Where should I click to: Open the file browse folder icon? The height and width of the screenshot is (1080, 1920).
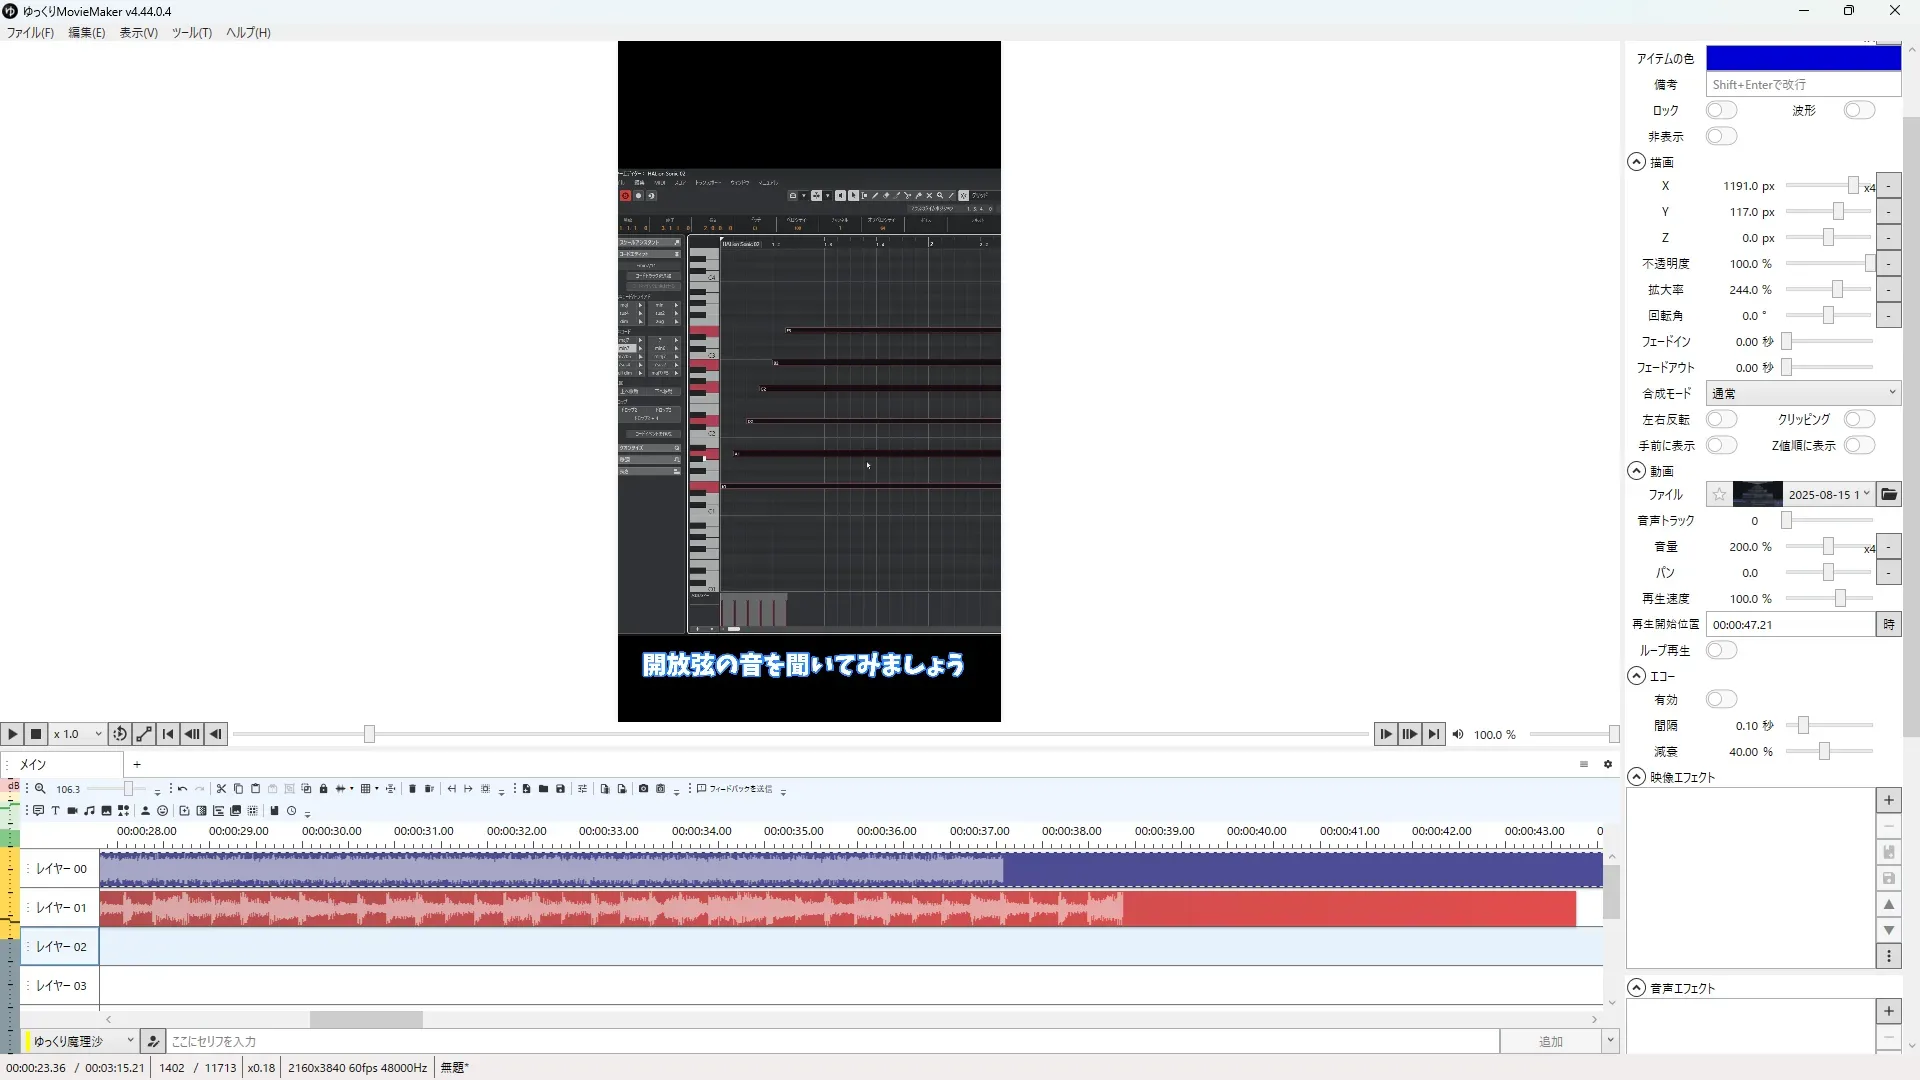(x=1888, y=494)
